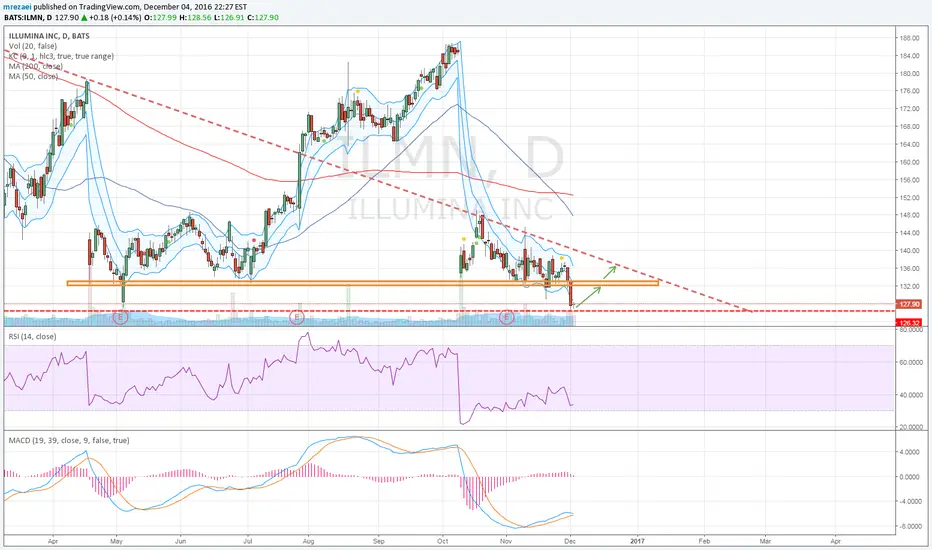Click the Jun label on time axis

(x=181, y=542)
